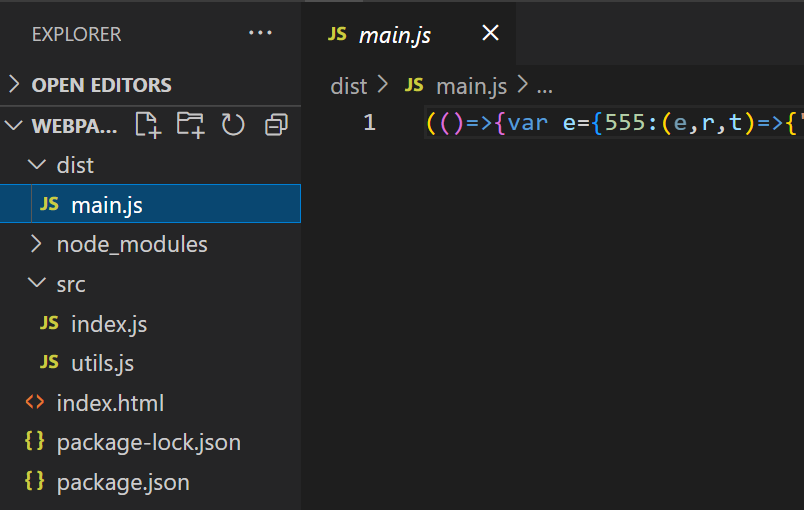This screenshot has width=804, height=510.
Task: Close the main.js tab
Action: click(491, 33)
